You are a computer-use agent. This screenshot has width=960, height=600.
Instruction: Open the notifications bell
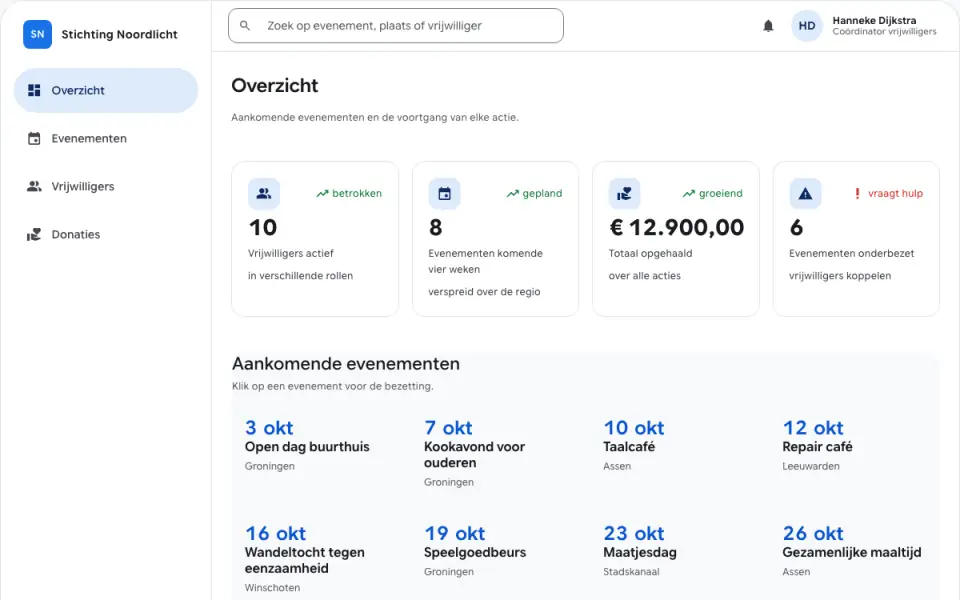[768, 26]
